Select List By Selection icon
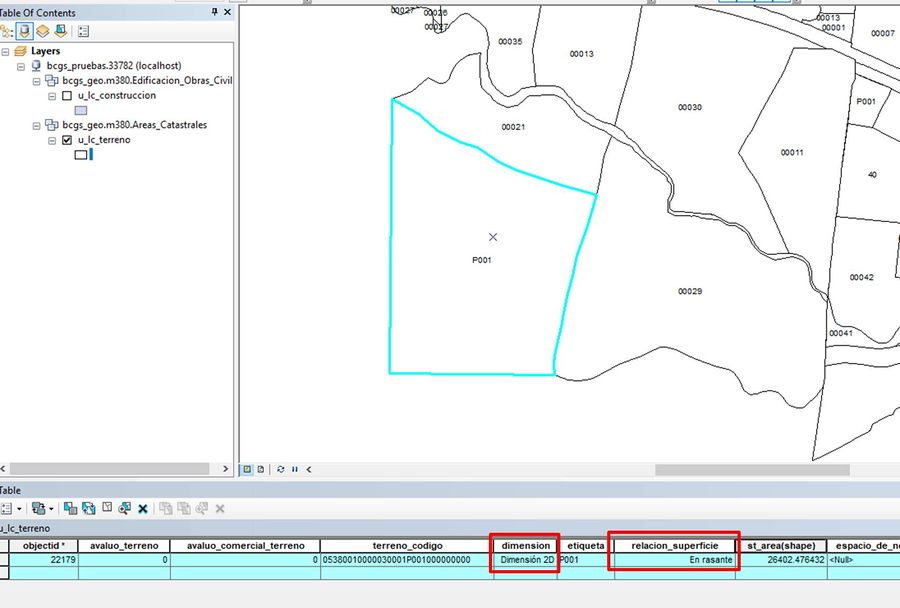The image size is (900, 608). [60, 31]
